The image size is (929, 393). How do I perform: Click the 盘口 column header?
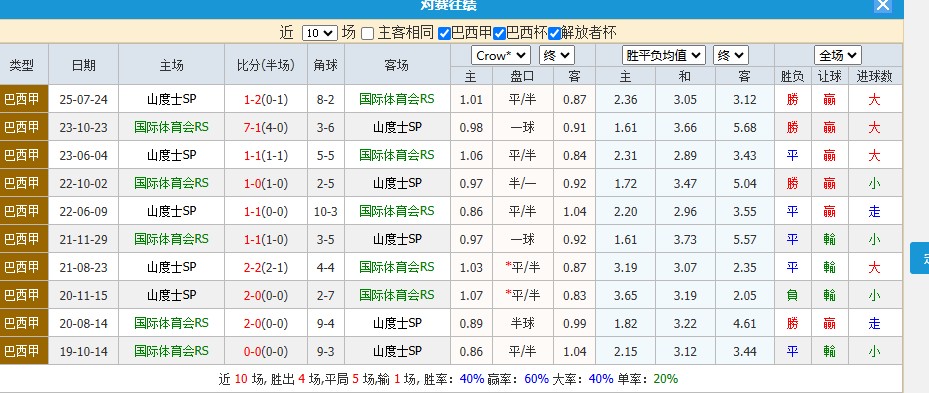click(523, 76)
